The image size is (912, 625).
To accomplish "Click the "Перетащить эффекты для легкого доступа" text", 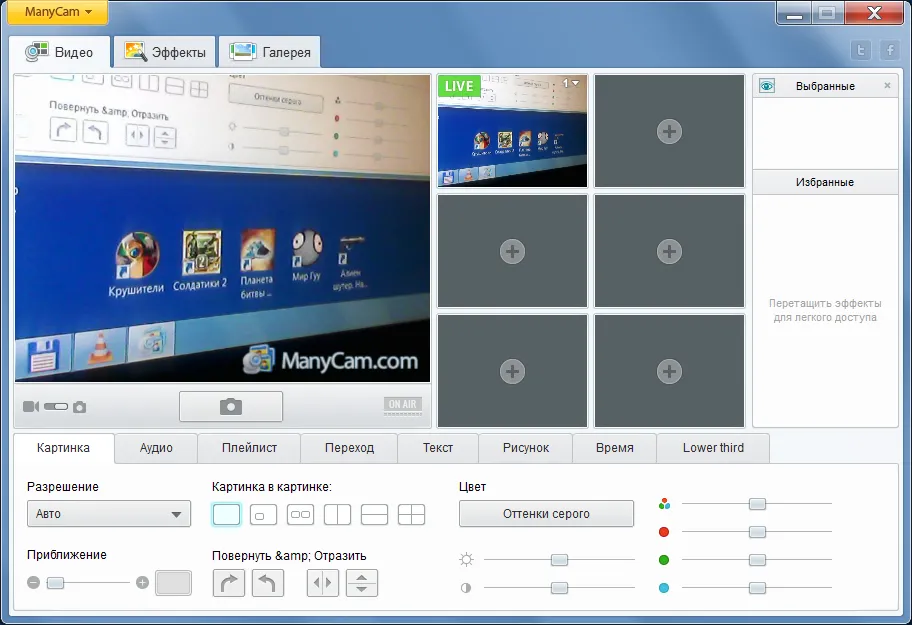I will pos(825,310).
